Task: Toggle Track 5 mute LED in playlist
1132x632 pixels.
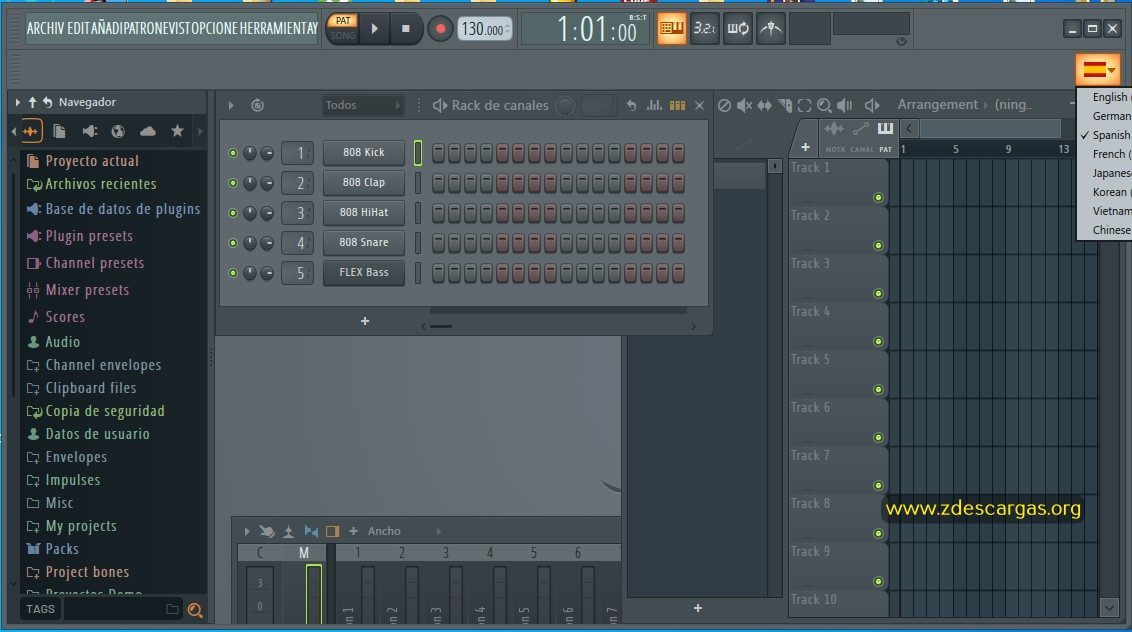Action: [x=878, y=389]
